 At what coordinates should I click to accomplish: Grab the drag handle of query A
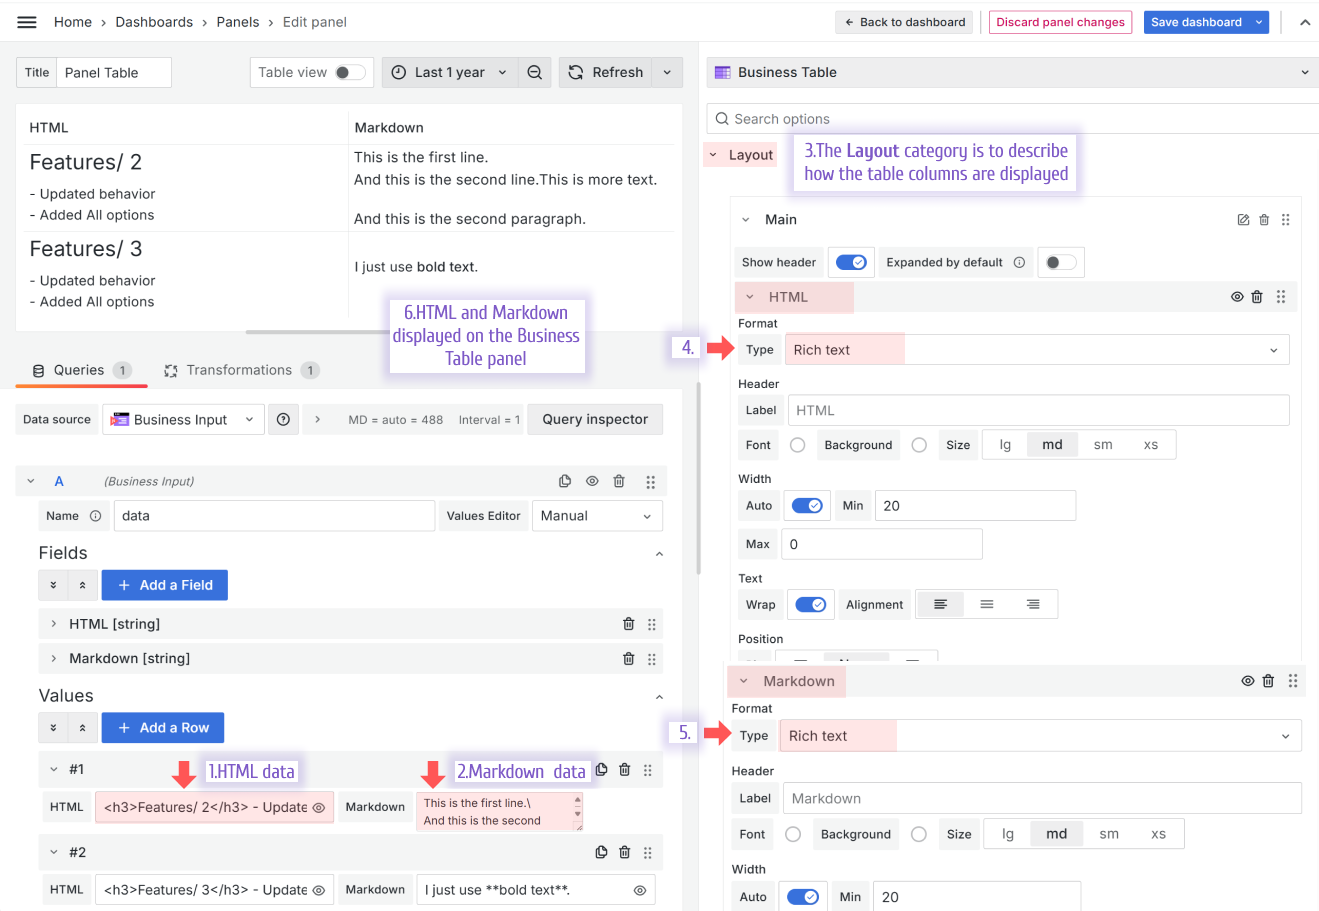click(650, 482)
